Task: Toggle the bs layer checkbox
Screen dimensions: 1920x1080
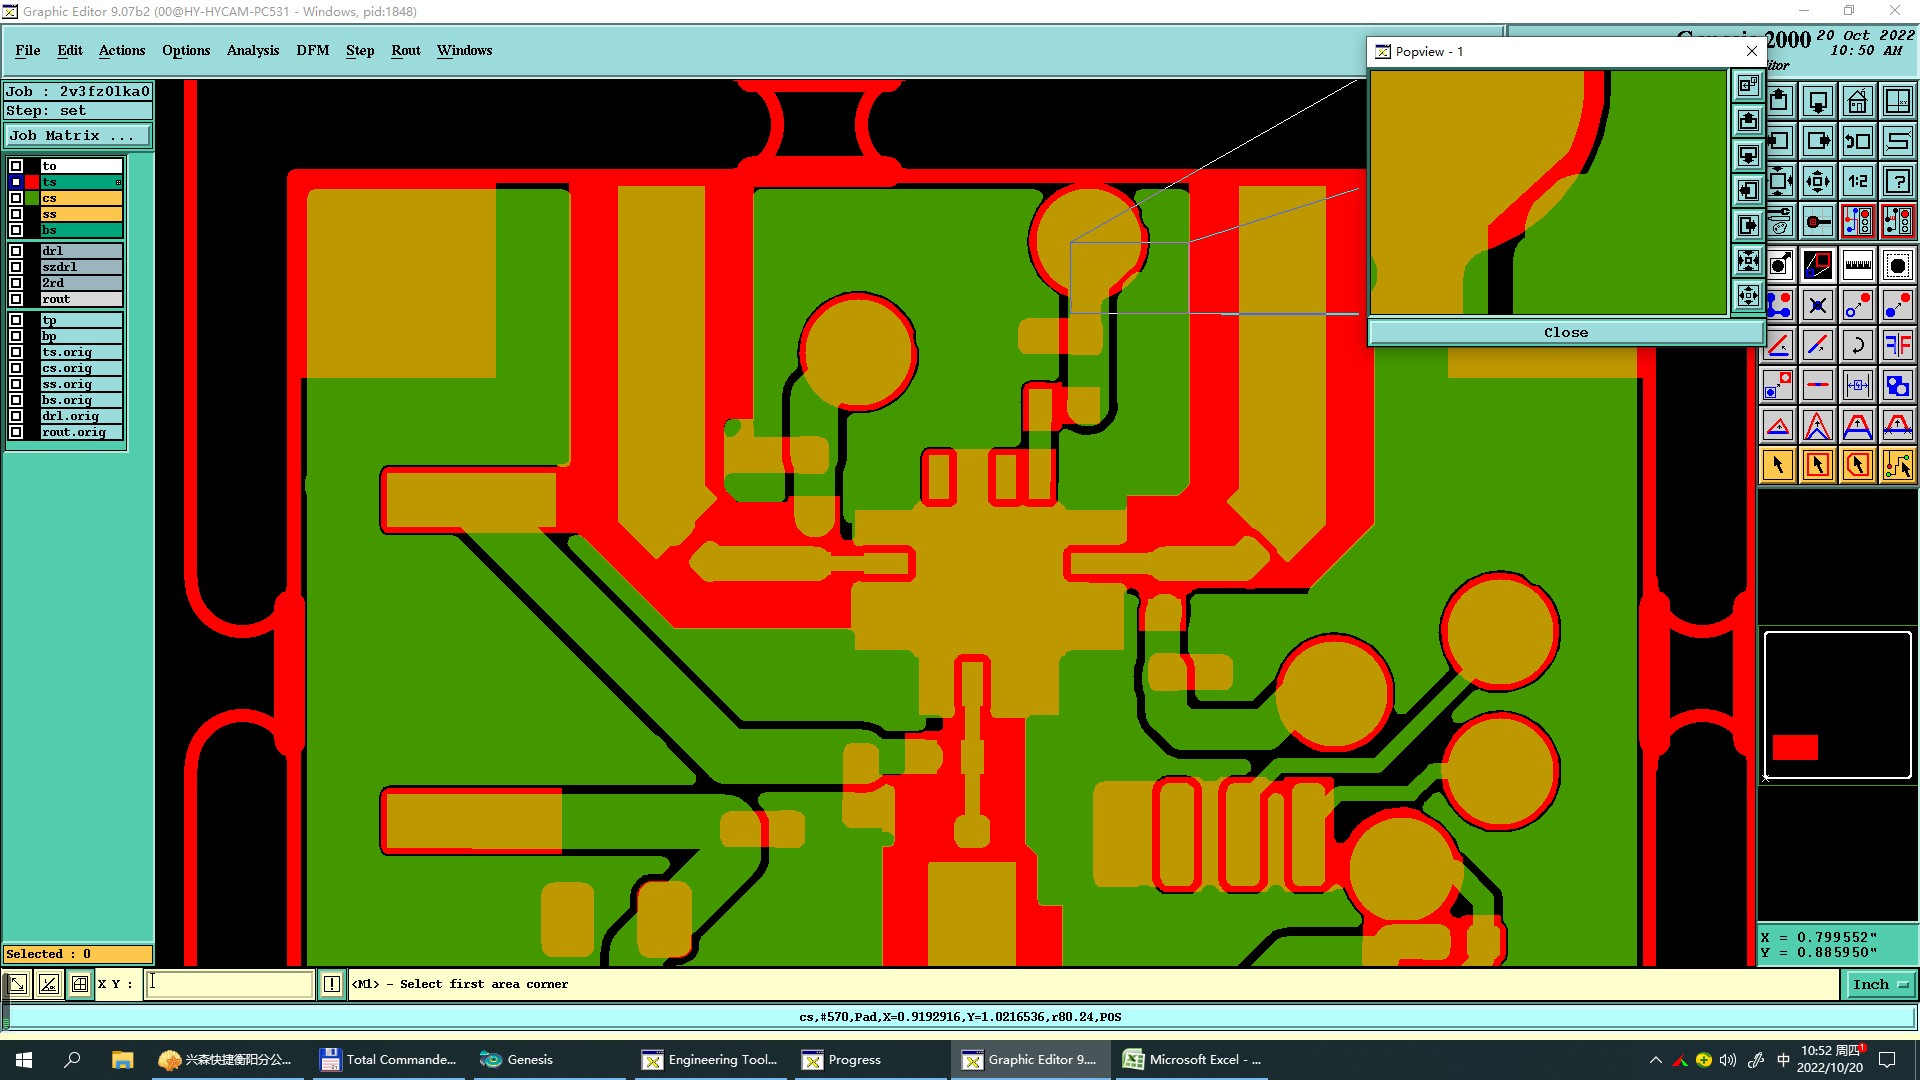Action: [16, 230]
